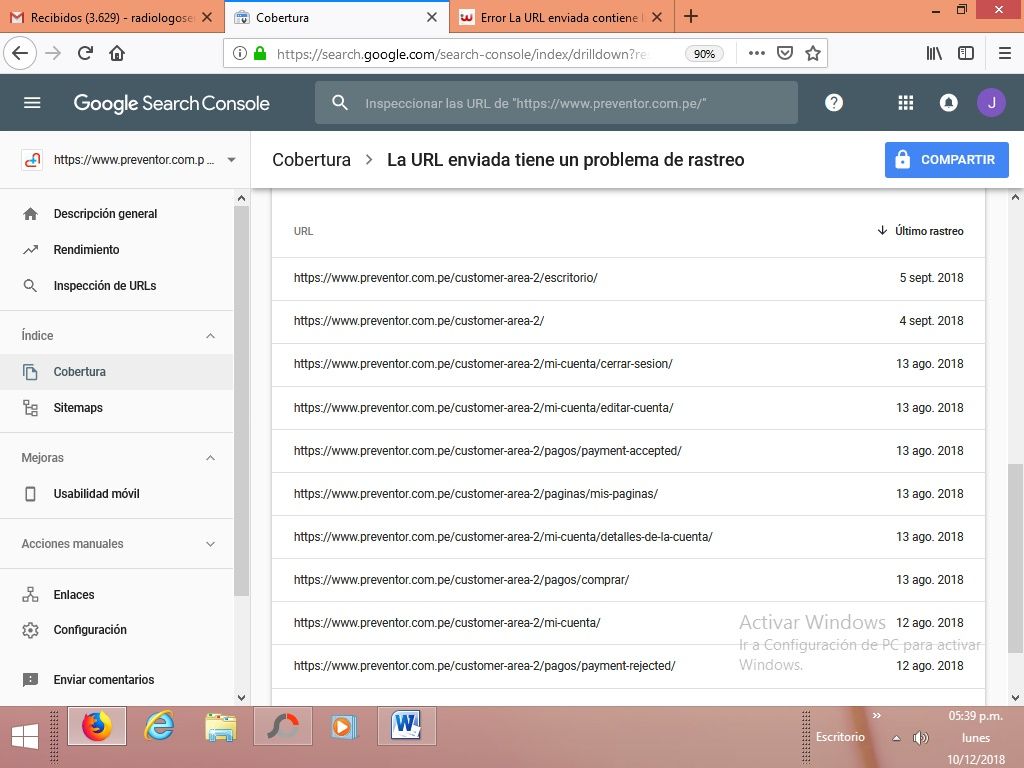Collapse the Índice section
This screenshot has width=1024, height=768.
[x=210, y=336]
